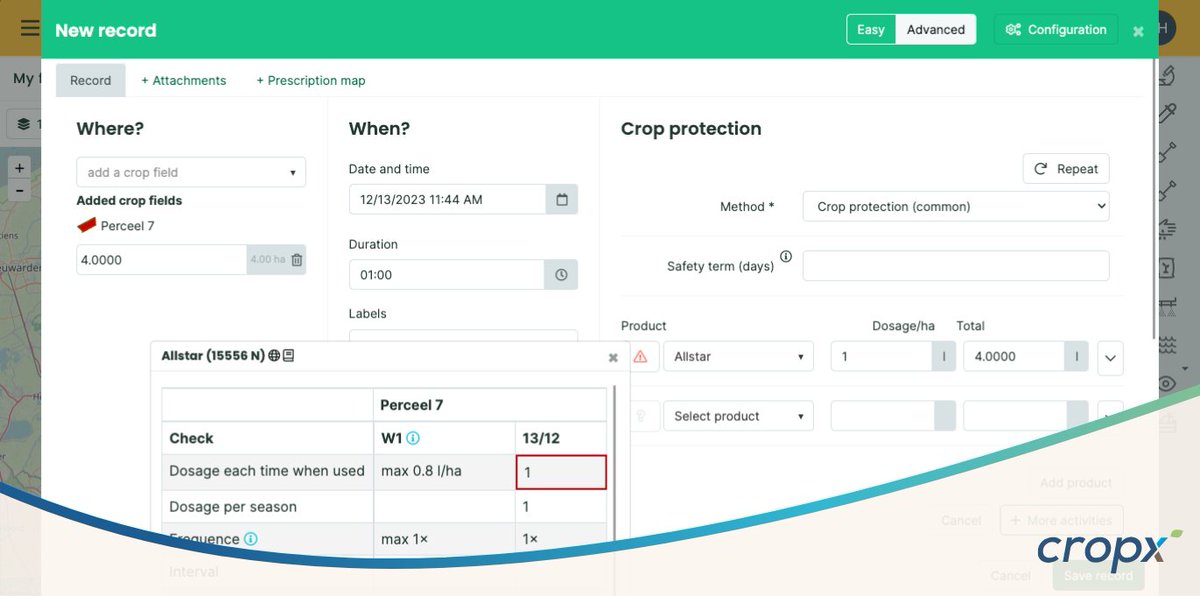Viewport: 1200px width, 596px height.
Task: Select the Record tab
Action: coord(90,80)
